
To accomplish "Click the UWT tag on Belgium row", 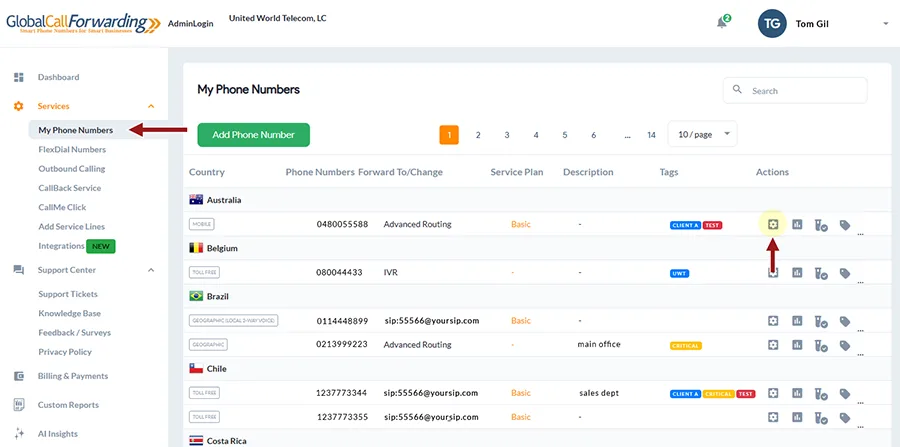I will coord(680,274).
